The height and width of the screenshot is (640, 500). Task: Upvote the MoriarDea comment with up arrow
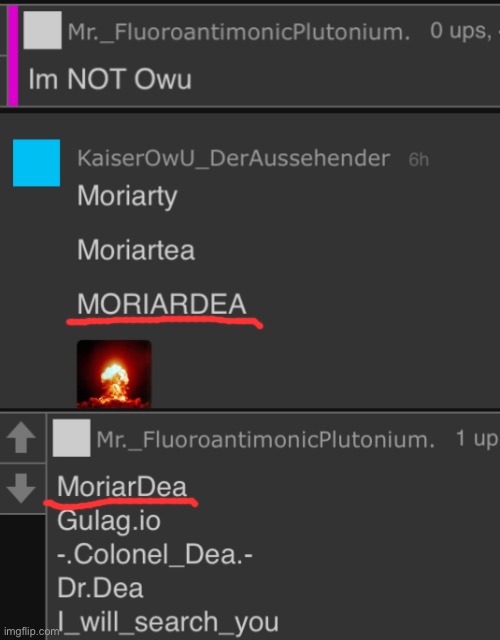click(x=21, y=438)
